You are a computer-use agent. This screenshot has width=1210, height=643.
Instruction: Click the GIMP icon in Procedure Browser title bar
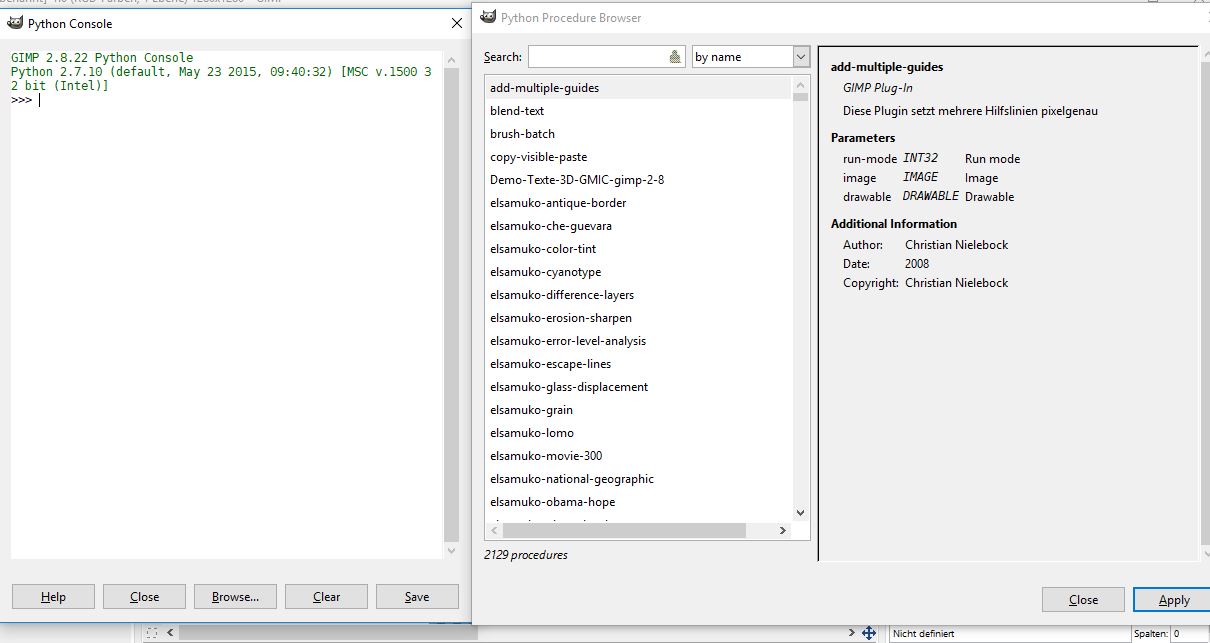click(x=487, y=16)
